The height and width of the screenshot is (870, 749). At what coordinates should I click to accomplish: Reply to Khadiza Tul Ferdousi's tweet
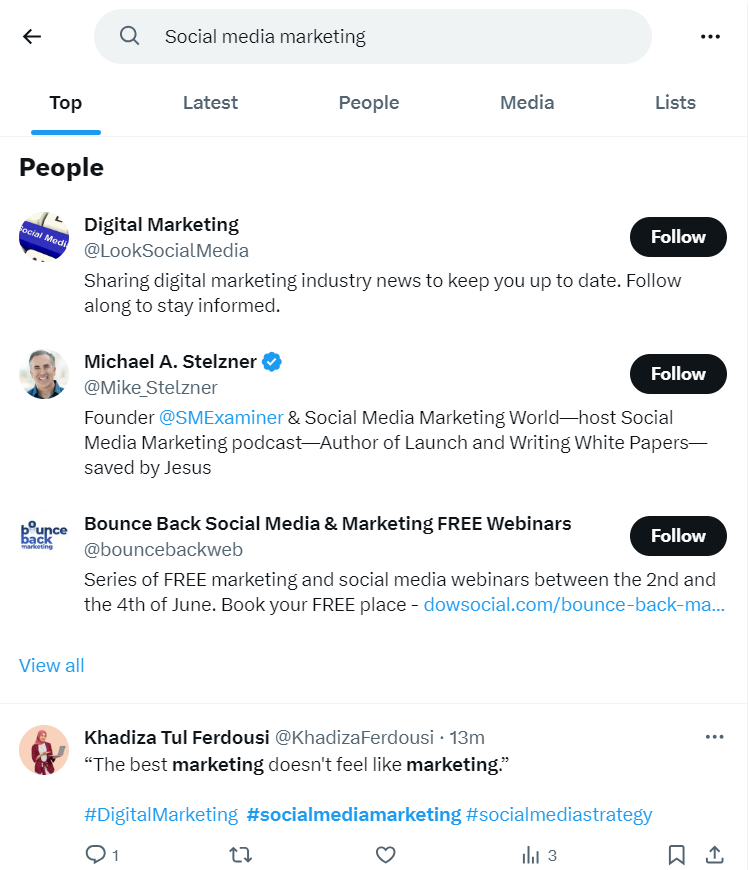97,855
